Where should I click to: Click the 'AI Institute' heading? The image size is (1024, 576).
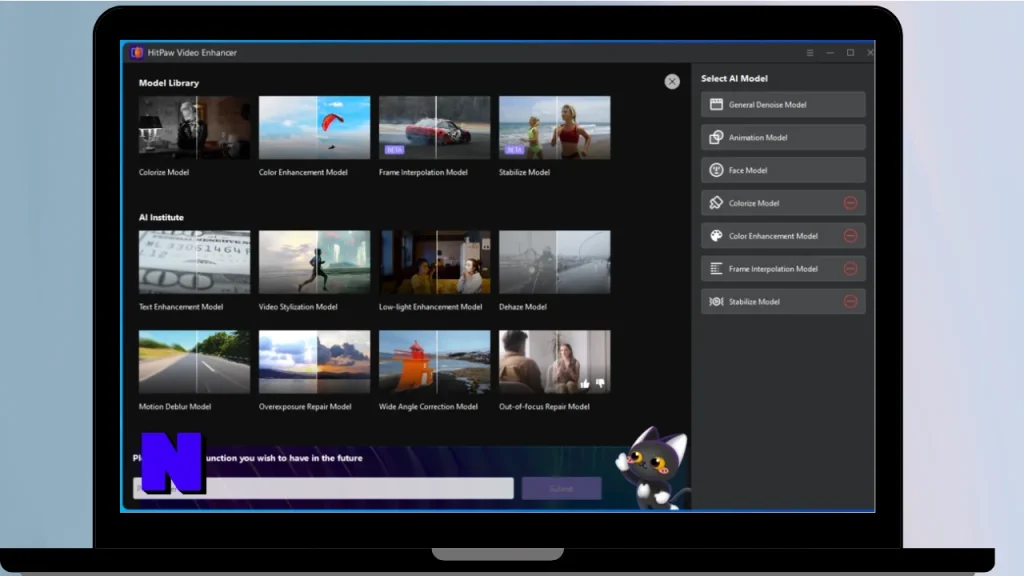click(x=161, y=217)
